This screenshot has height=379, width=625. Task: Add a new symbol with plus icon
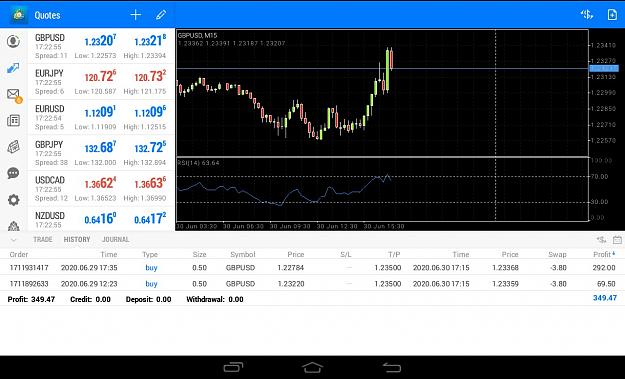click(x=136, y=15)
